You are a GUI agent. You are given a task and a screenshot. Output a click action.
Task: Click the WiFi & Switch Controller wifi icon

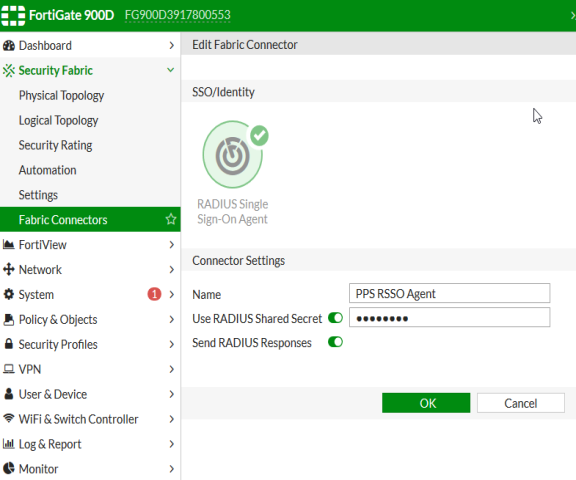(9, 418)
